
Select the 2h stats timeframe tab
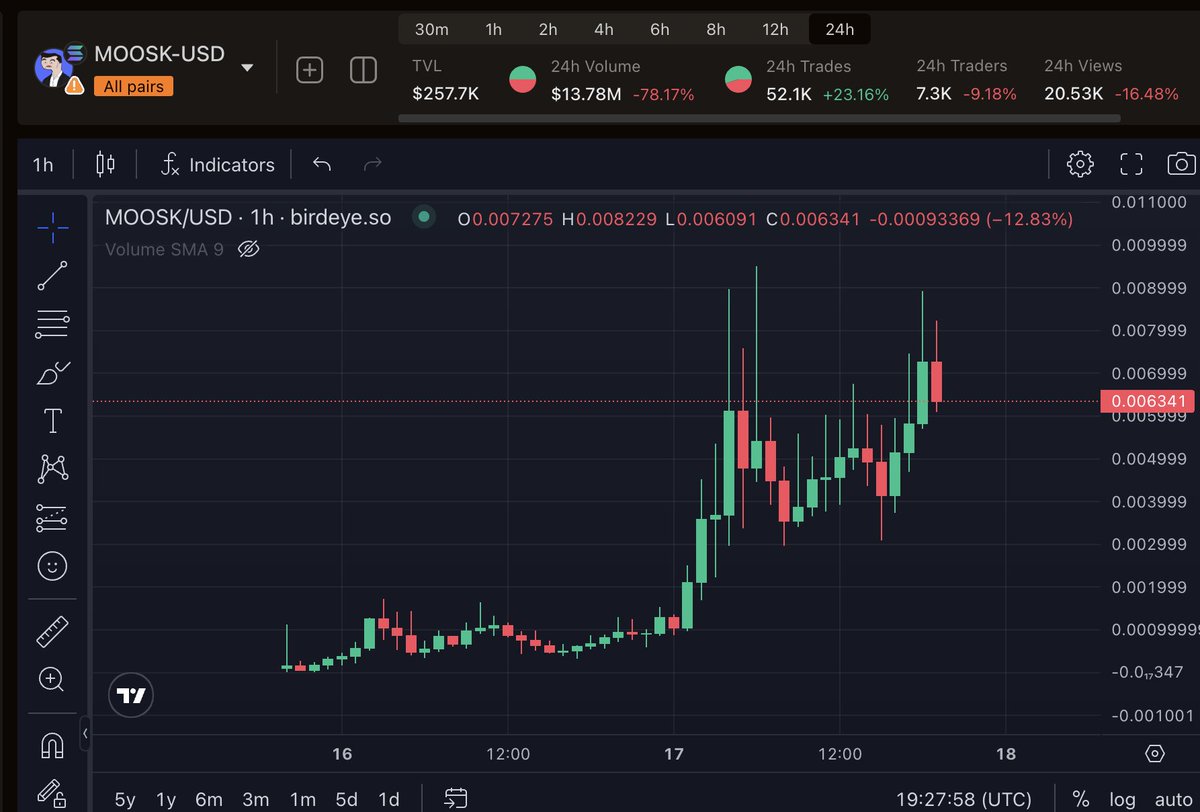pos(548,29)
